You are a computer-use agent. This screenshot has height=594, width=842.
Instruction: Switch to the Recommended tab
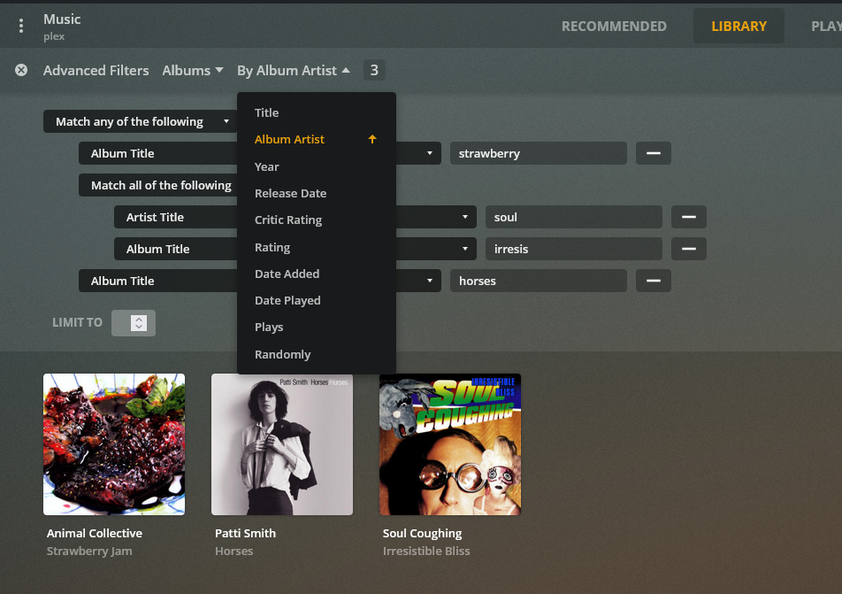[614, 26]
